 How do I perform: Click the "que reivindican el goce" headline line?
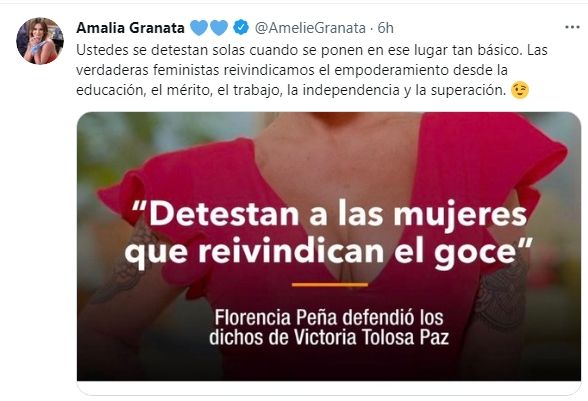(328, 252)
